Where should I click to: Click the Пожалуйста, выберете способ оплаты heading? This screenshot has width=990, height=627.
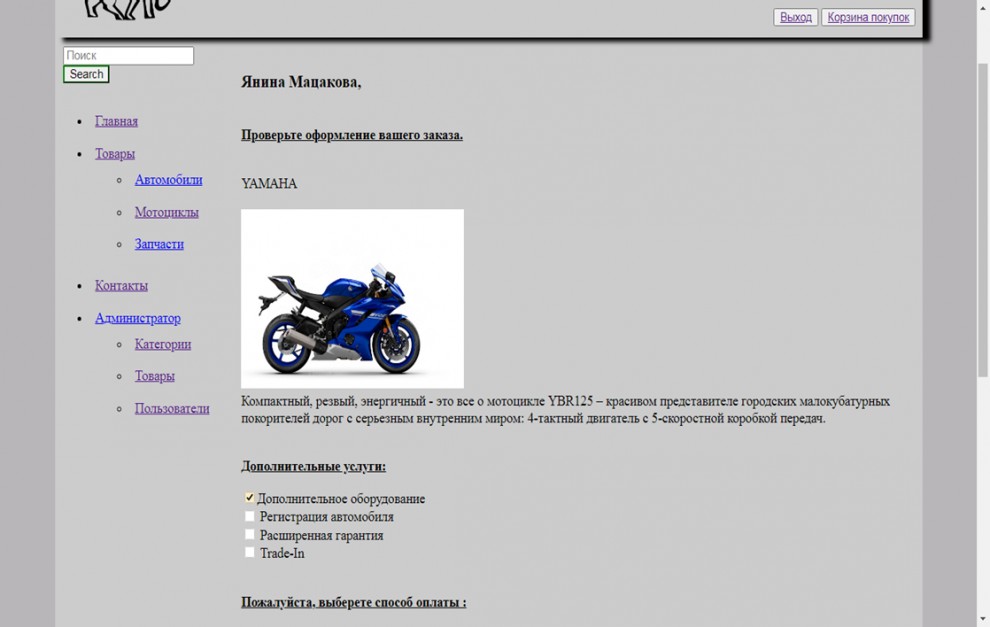354,602
